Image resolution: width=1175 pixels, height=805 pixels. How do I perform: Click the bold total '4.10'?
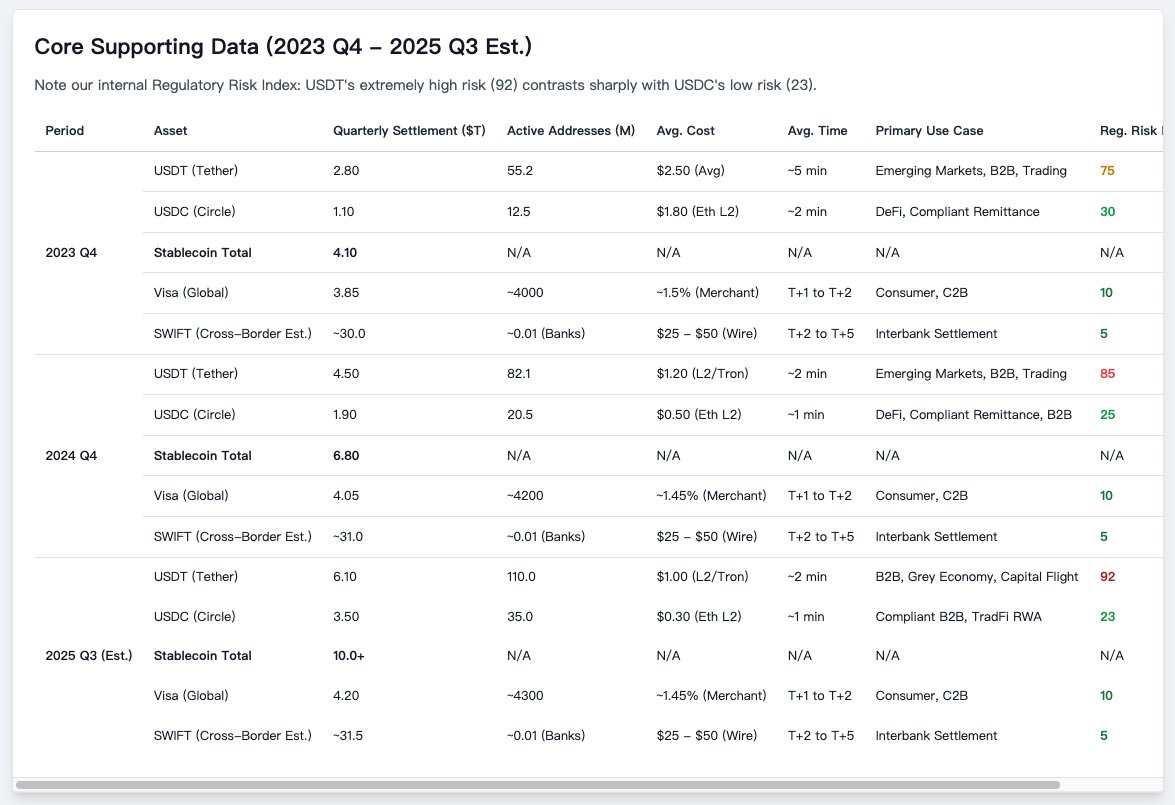point(345,253)
